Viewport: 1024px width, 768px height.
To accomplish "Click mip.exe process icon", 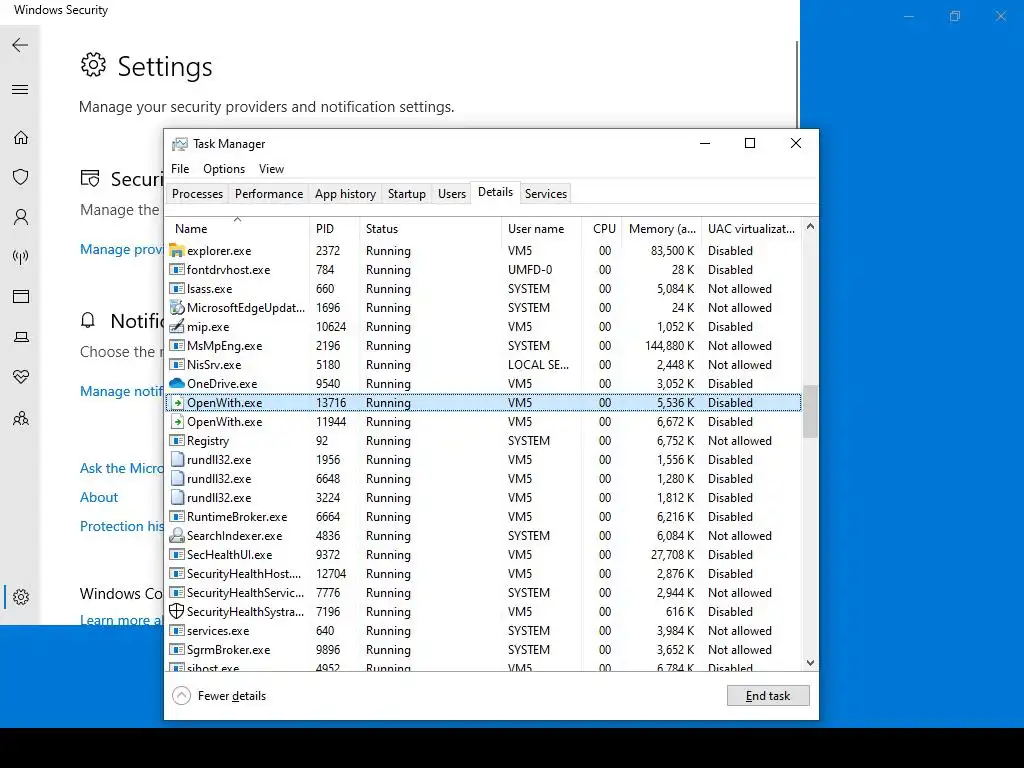I will [177, 327].
